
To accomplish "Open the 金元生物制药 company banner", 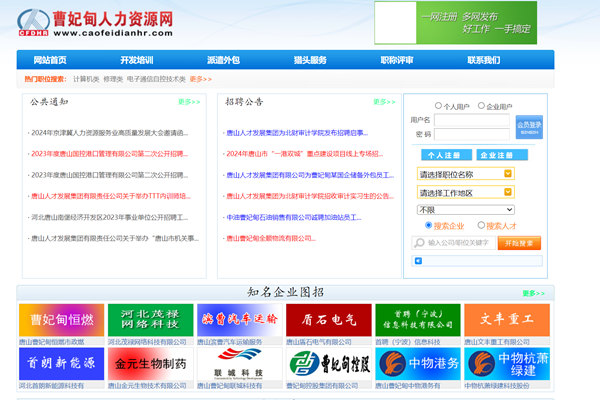I will tap(150, 364).
